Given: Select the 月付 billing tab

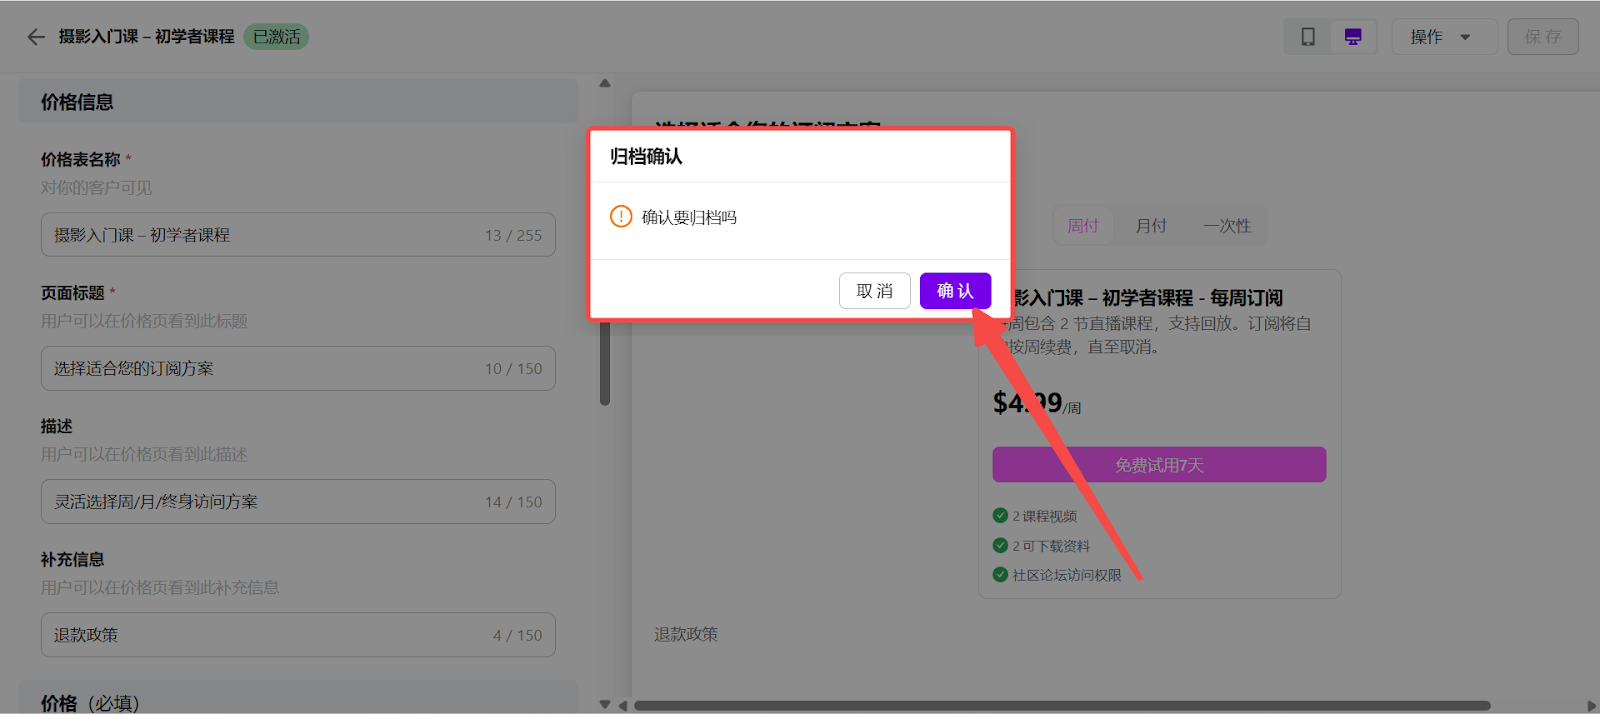Looking at the screenshot, I should coord(1151,226).
